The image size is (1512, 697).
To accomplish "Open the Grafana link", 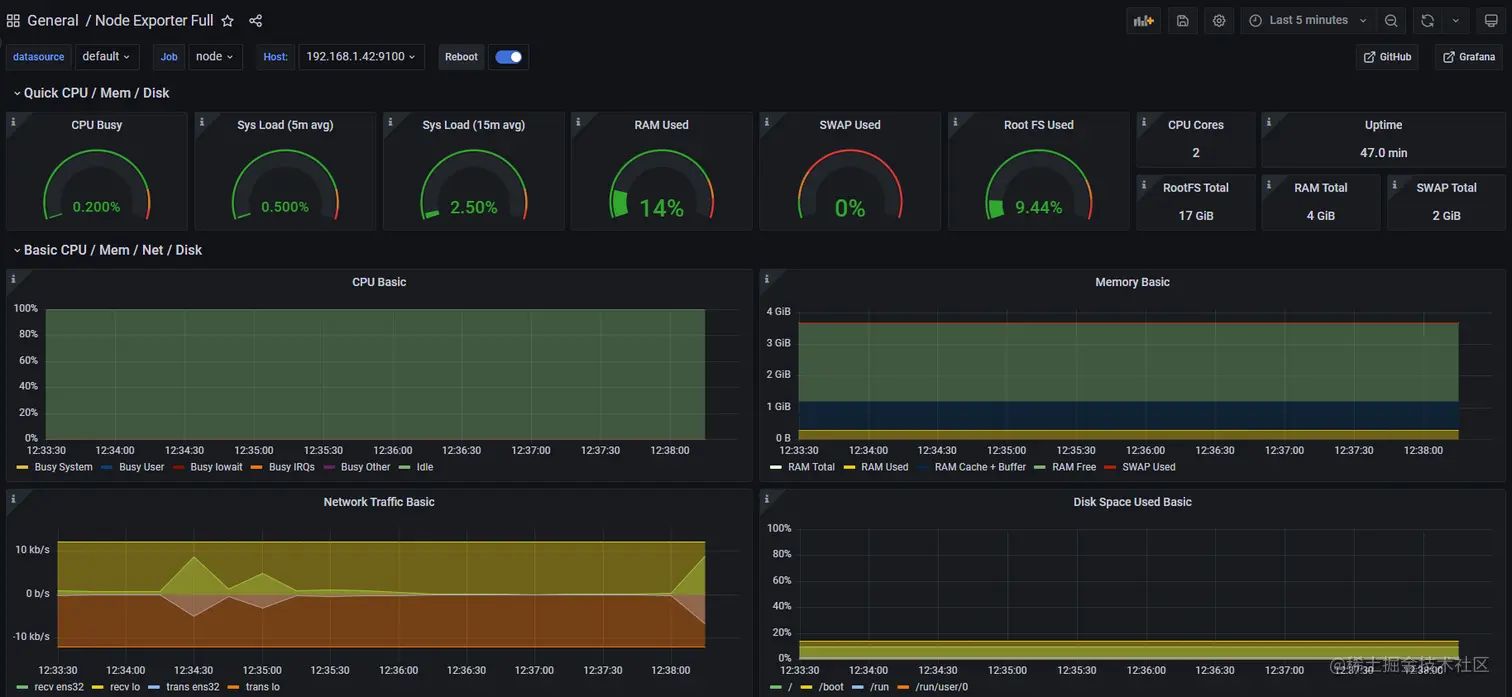I will point(1469,57).
